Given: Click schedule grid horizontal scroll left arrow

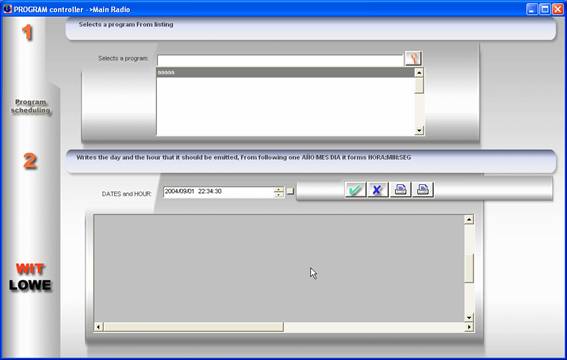Looking at the screenshot, I should coord(98,327).
